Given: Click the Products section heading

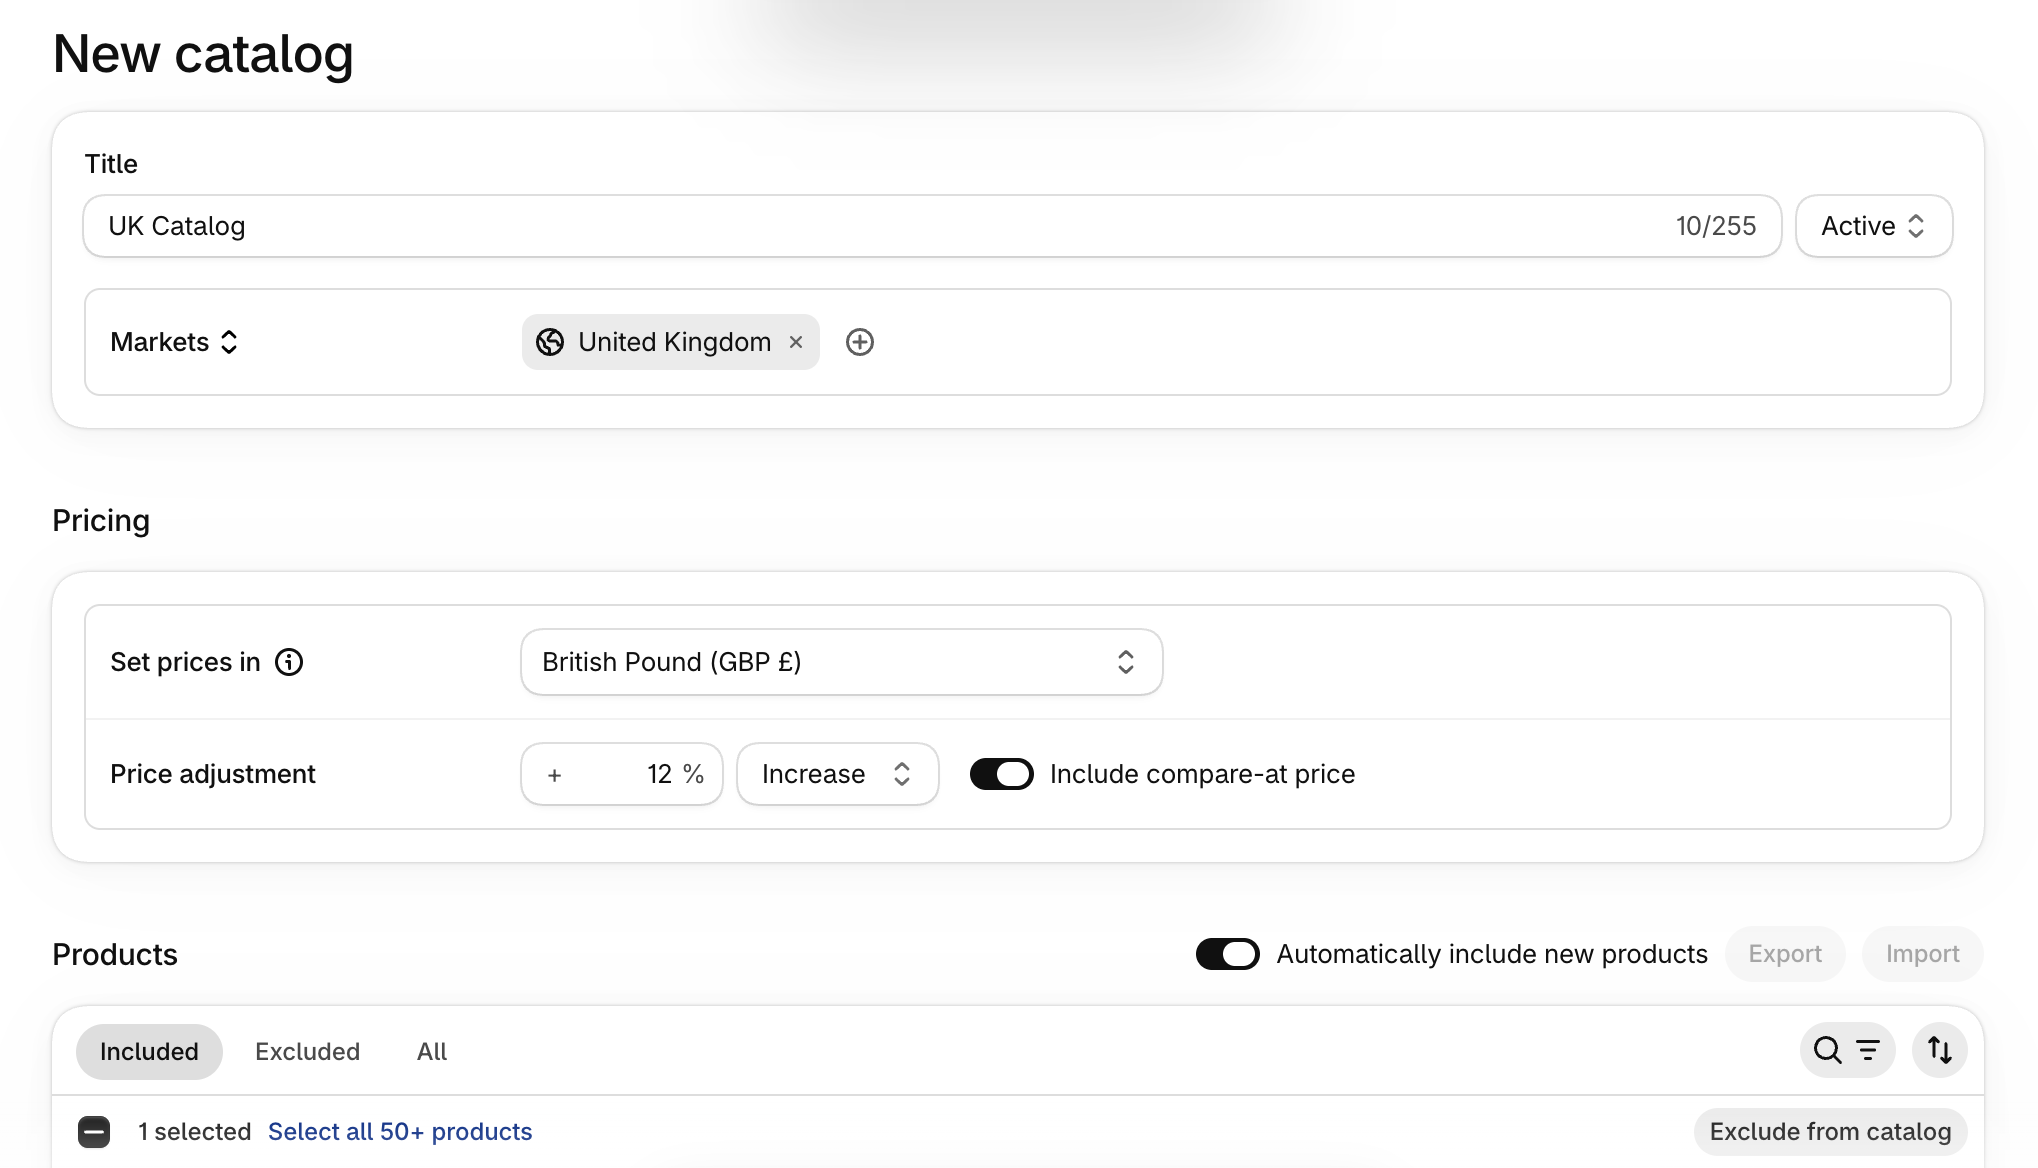Looking at the screenshot, I should 115,955.
